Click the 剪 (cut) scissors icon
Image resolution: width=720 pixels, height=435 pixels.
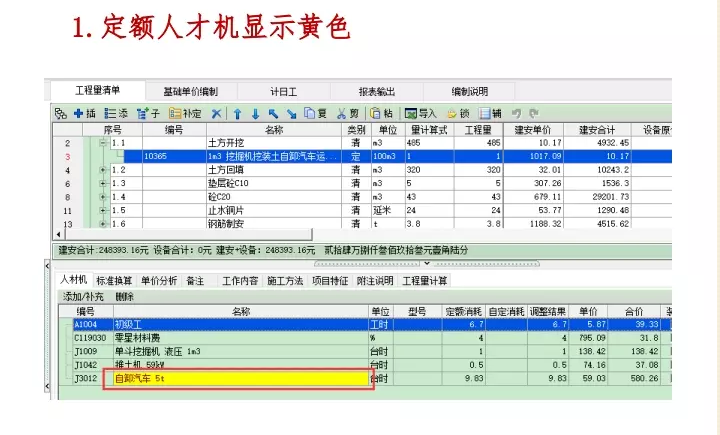(348, 114)
